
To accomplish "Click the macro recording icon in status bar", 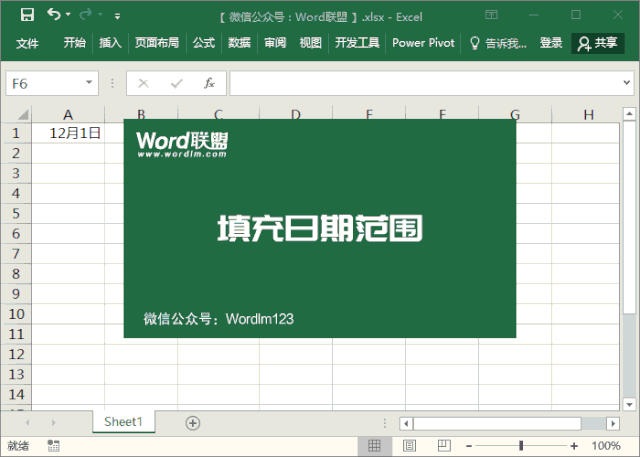I will (53, 446).
